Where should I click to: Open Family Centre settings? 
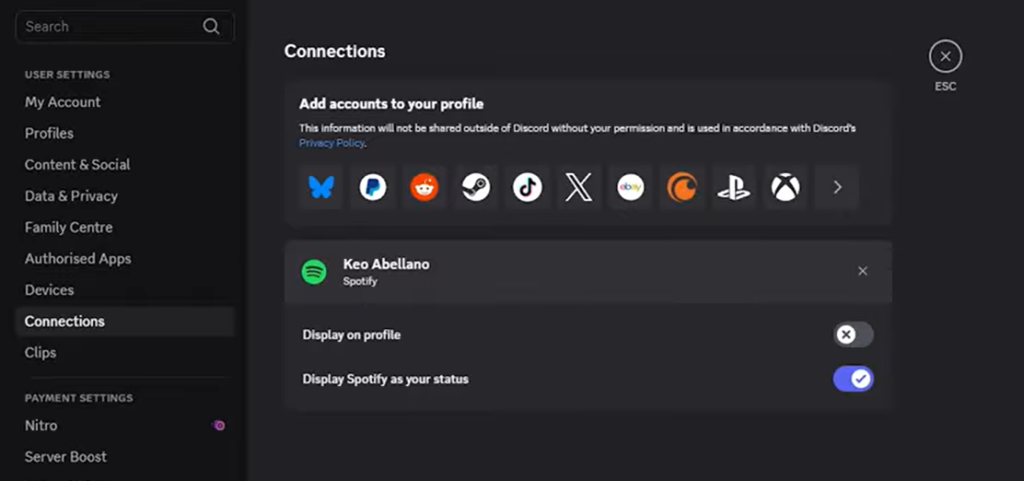pyautogui.click(x=125, y=227)
